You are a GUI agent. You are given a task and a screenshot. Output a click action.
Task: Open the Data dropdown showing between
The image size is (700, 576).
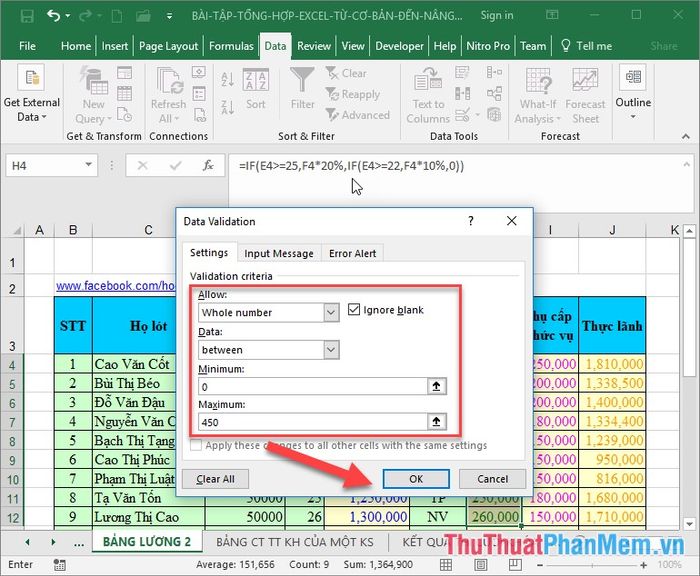click(x=331, y=350)
